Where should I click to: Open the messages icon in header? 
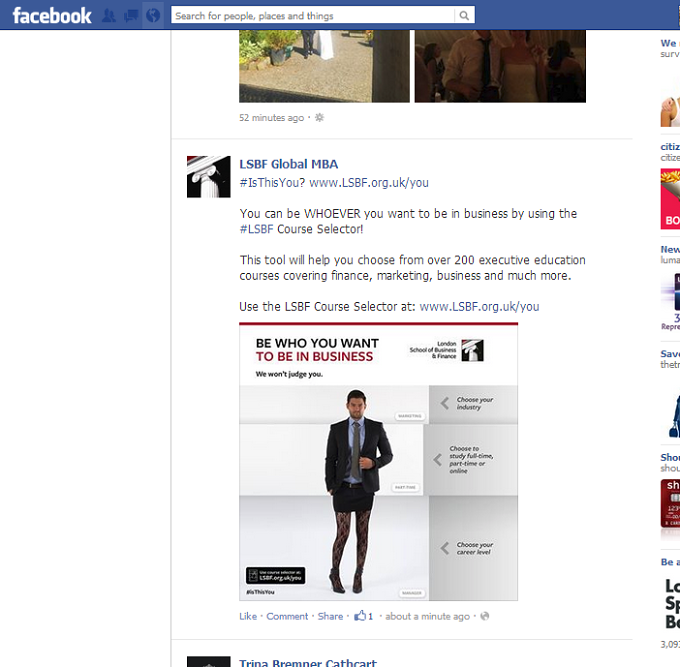click(x=131, y=16)
